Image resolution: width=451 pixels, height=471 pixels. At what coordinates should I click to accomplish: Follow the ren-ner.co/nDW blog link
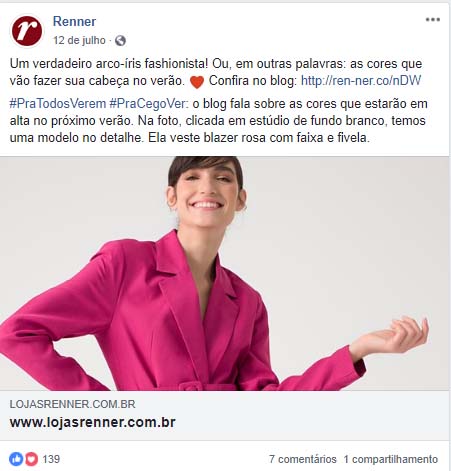pos(361,81)
